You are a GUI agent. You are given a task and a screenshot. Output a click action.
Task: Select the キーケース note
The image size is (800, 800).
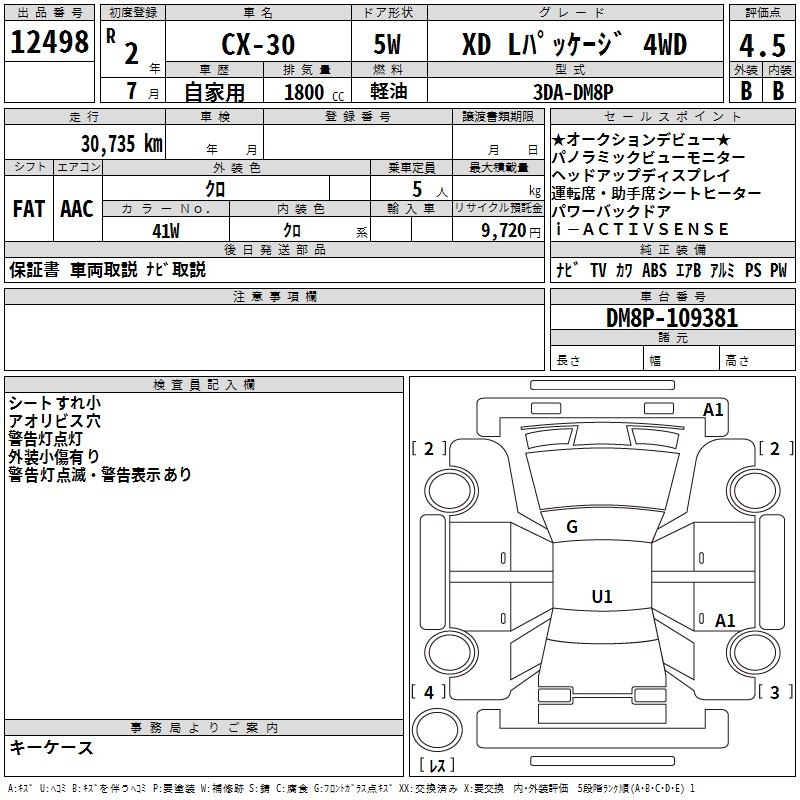tap(51, 748)
